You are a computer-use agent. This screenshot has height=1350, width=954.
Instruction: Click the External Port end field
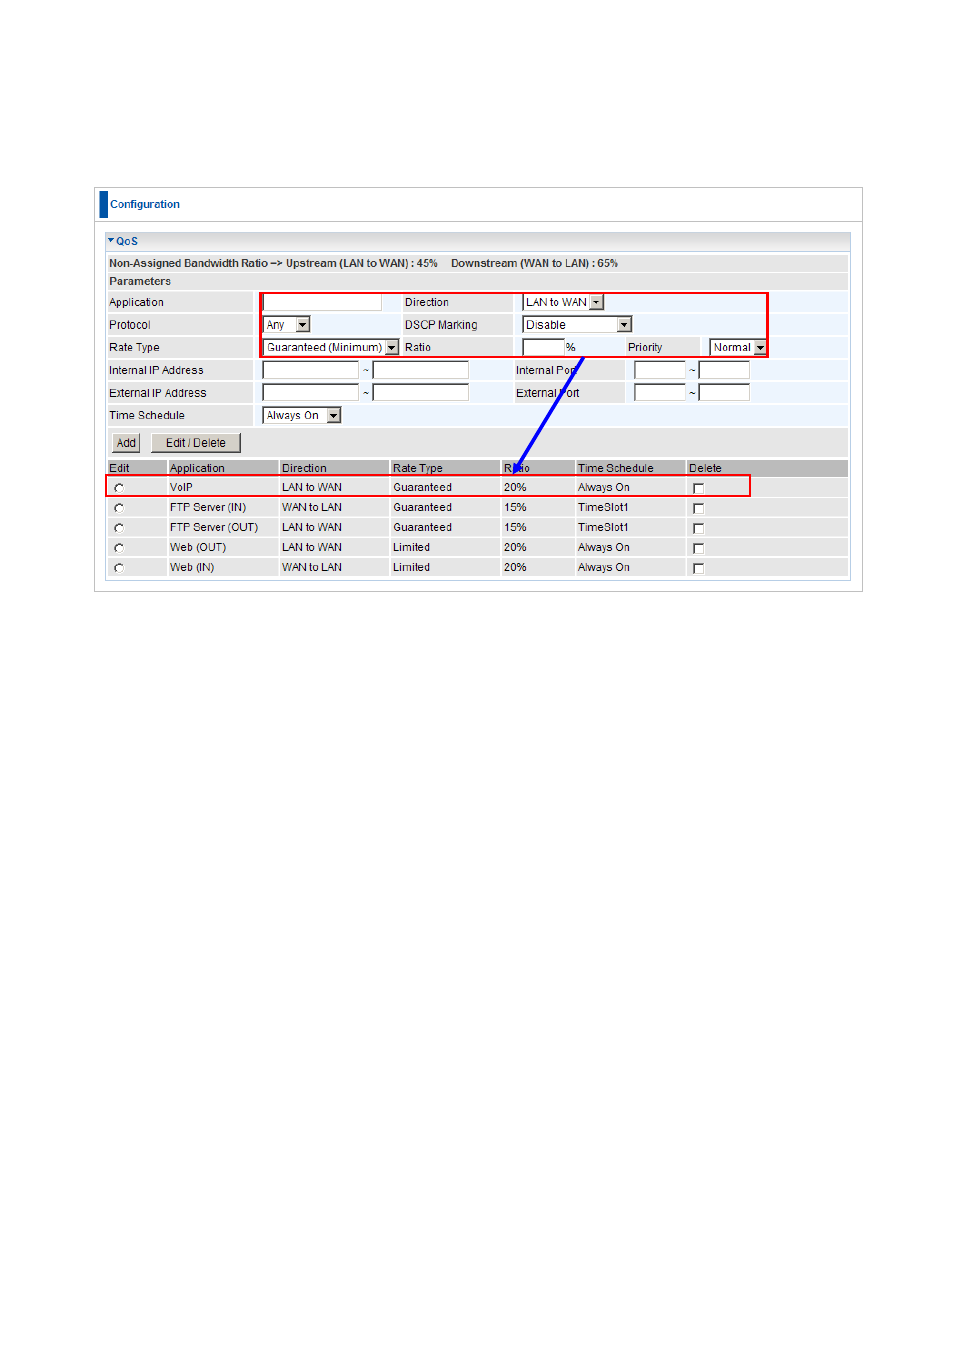click(724, 393)
